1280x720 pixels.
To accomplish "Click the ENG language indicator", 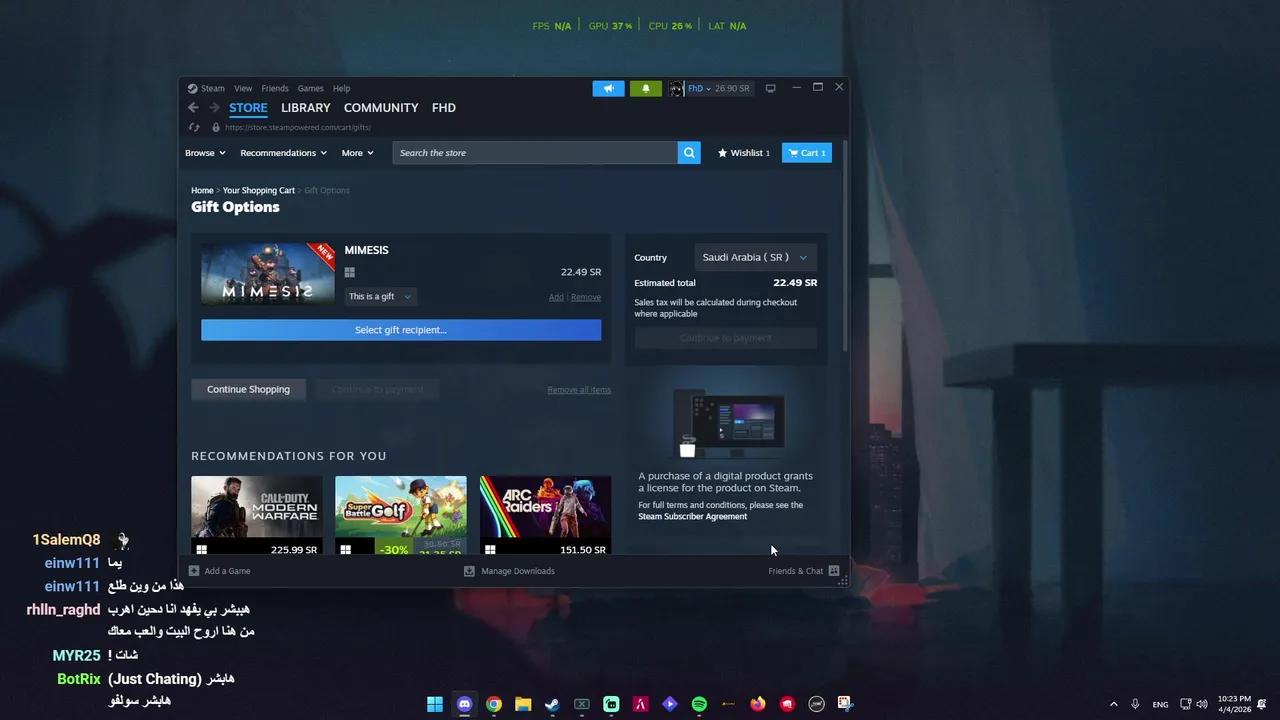I will point(1160,704).
